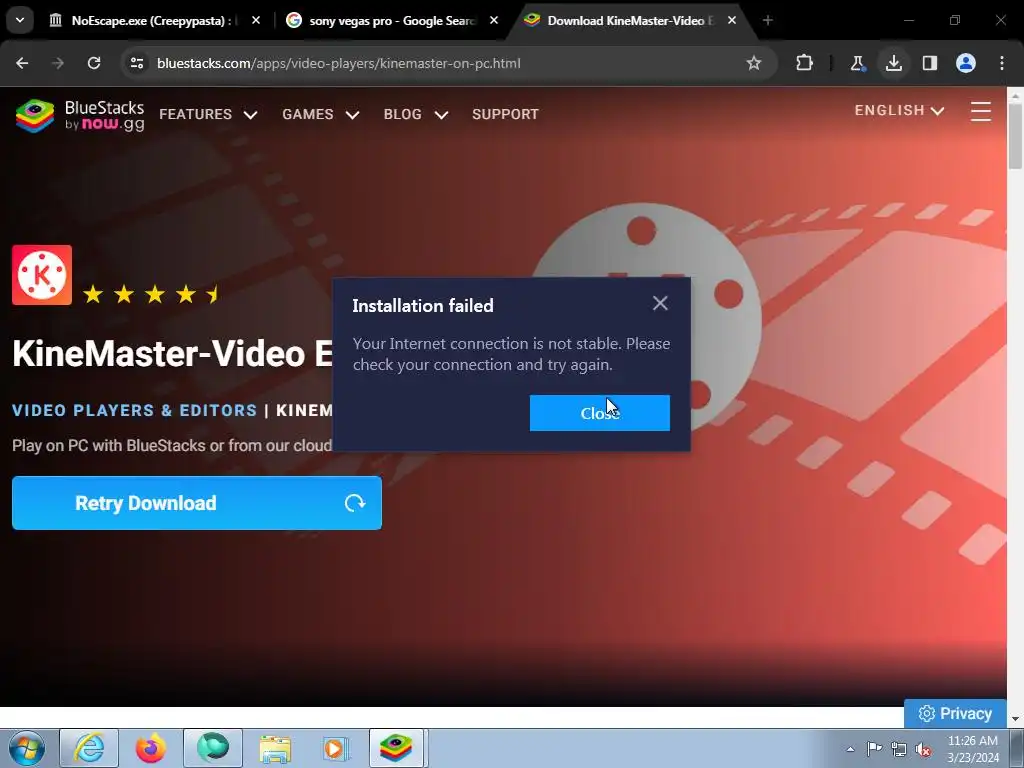
Task: Open Privacy settings button
Action: pyautogui.click(x=955, y=714)
